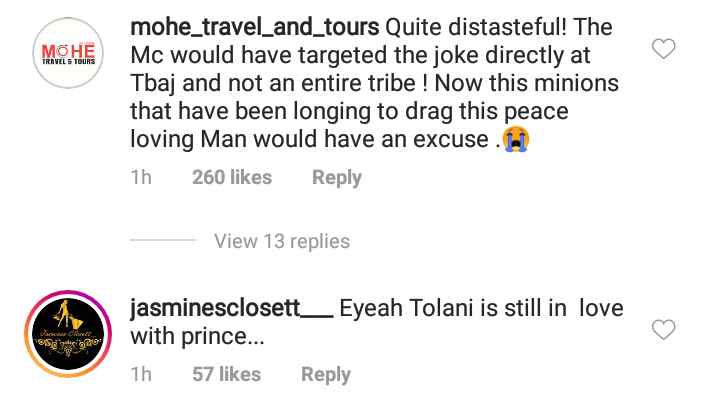
Task: Select the 'Eyeah Tolani is still in love' text
Action: tap(481, 308)
